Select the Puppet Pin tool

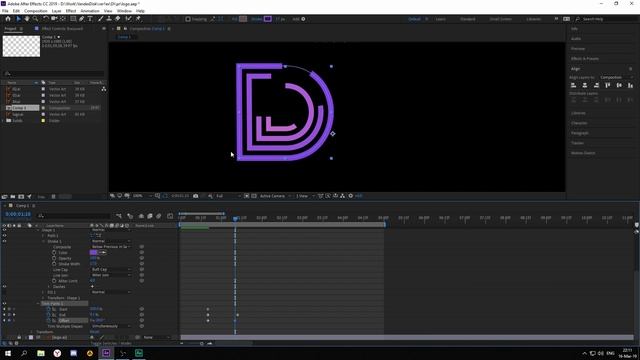(x=138, y=19)
